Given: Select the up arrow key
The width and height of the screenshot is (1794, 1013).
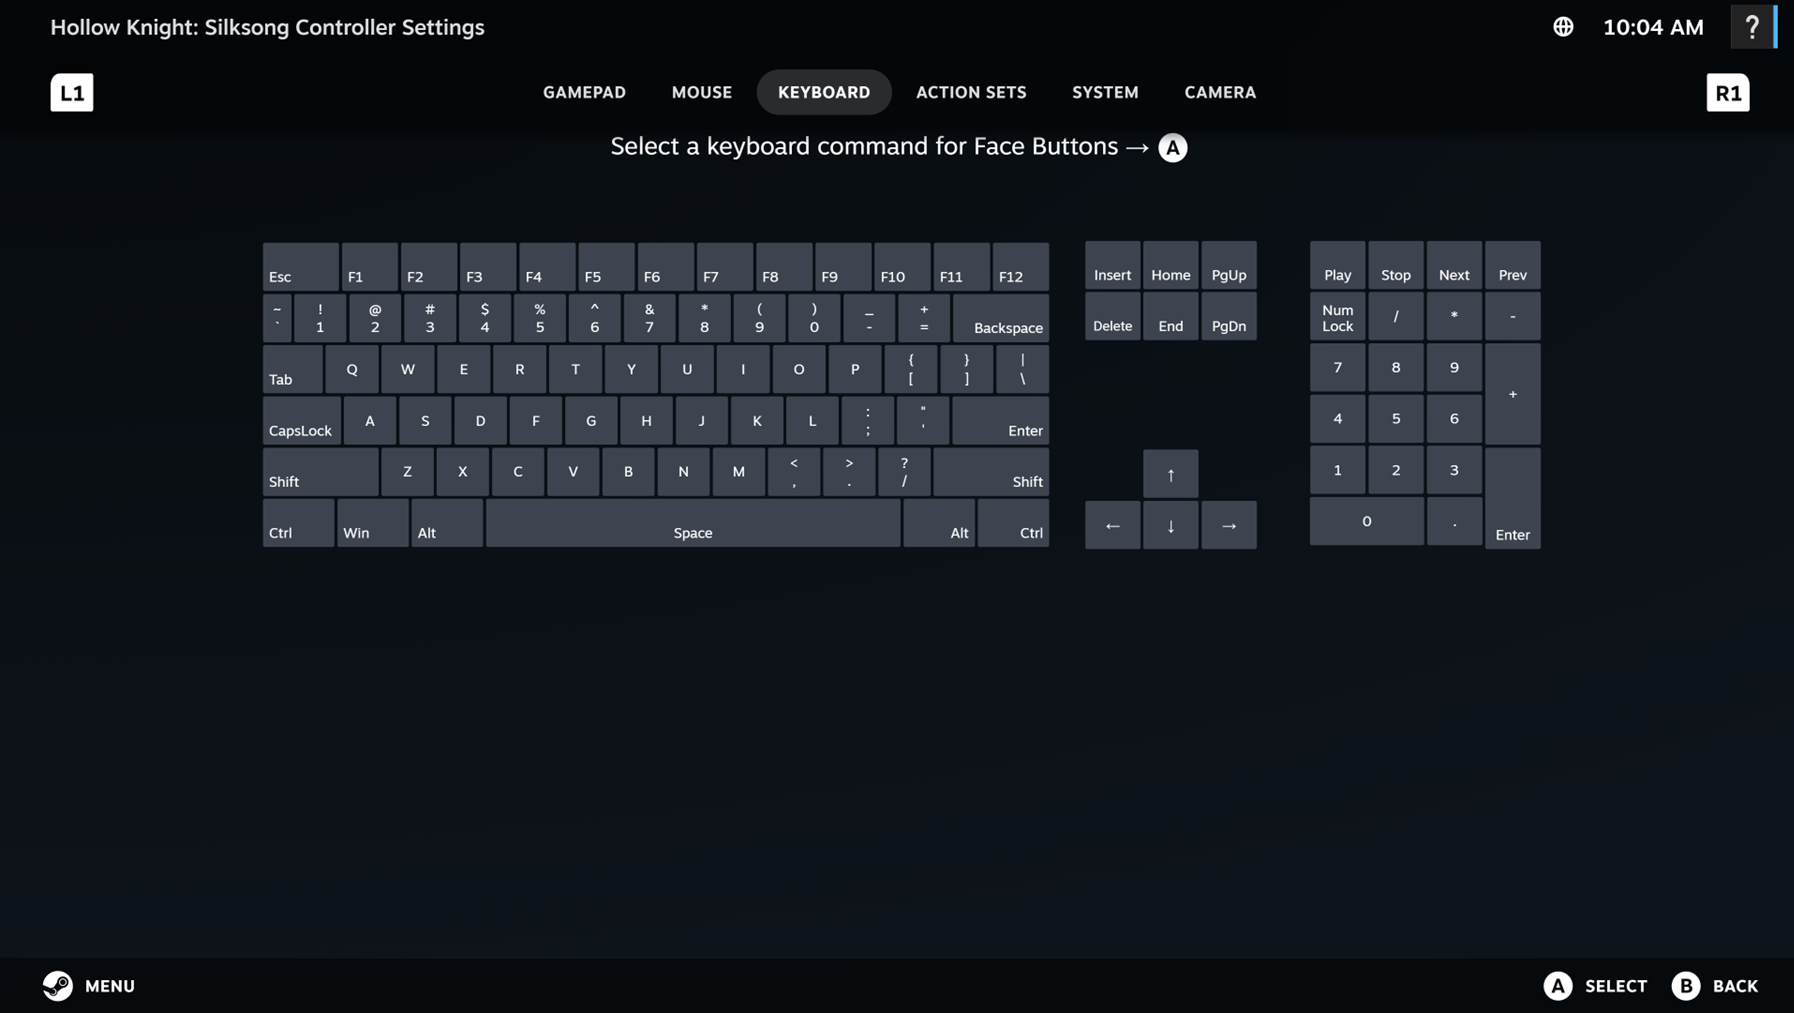Looking at the screenshot, I should coord(1171,474).
